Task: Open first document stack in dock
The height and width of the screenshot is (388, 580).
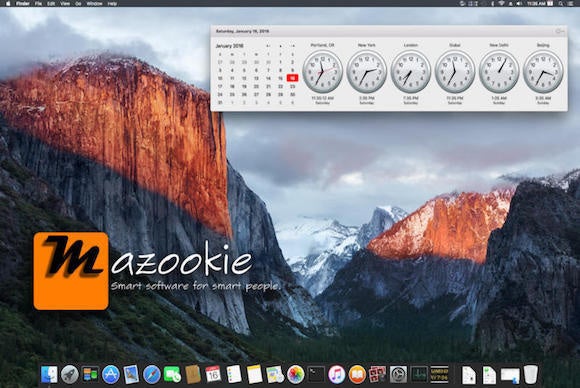Action: click(x=469, y=375)
